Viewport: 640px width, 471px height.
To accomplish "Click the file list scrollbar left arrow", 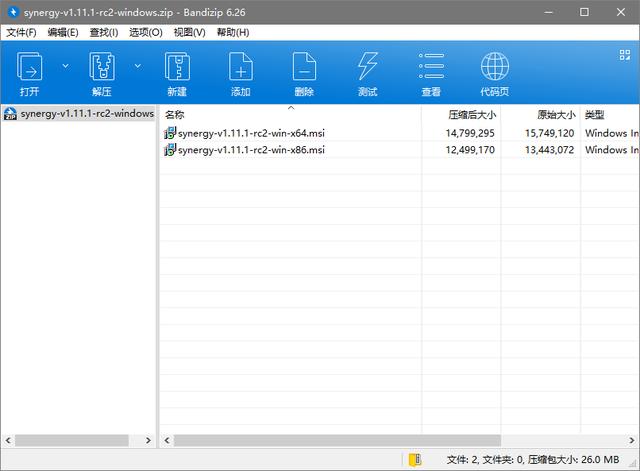I will (x=167, y=440).
